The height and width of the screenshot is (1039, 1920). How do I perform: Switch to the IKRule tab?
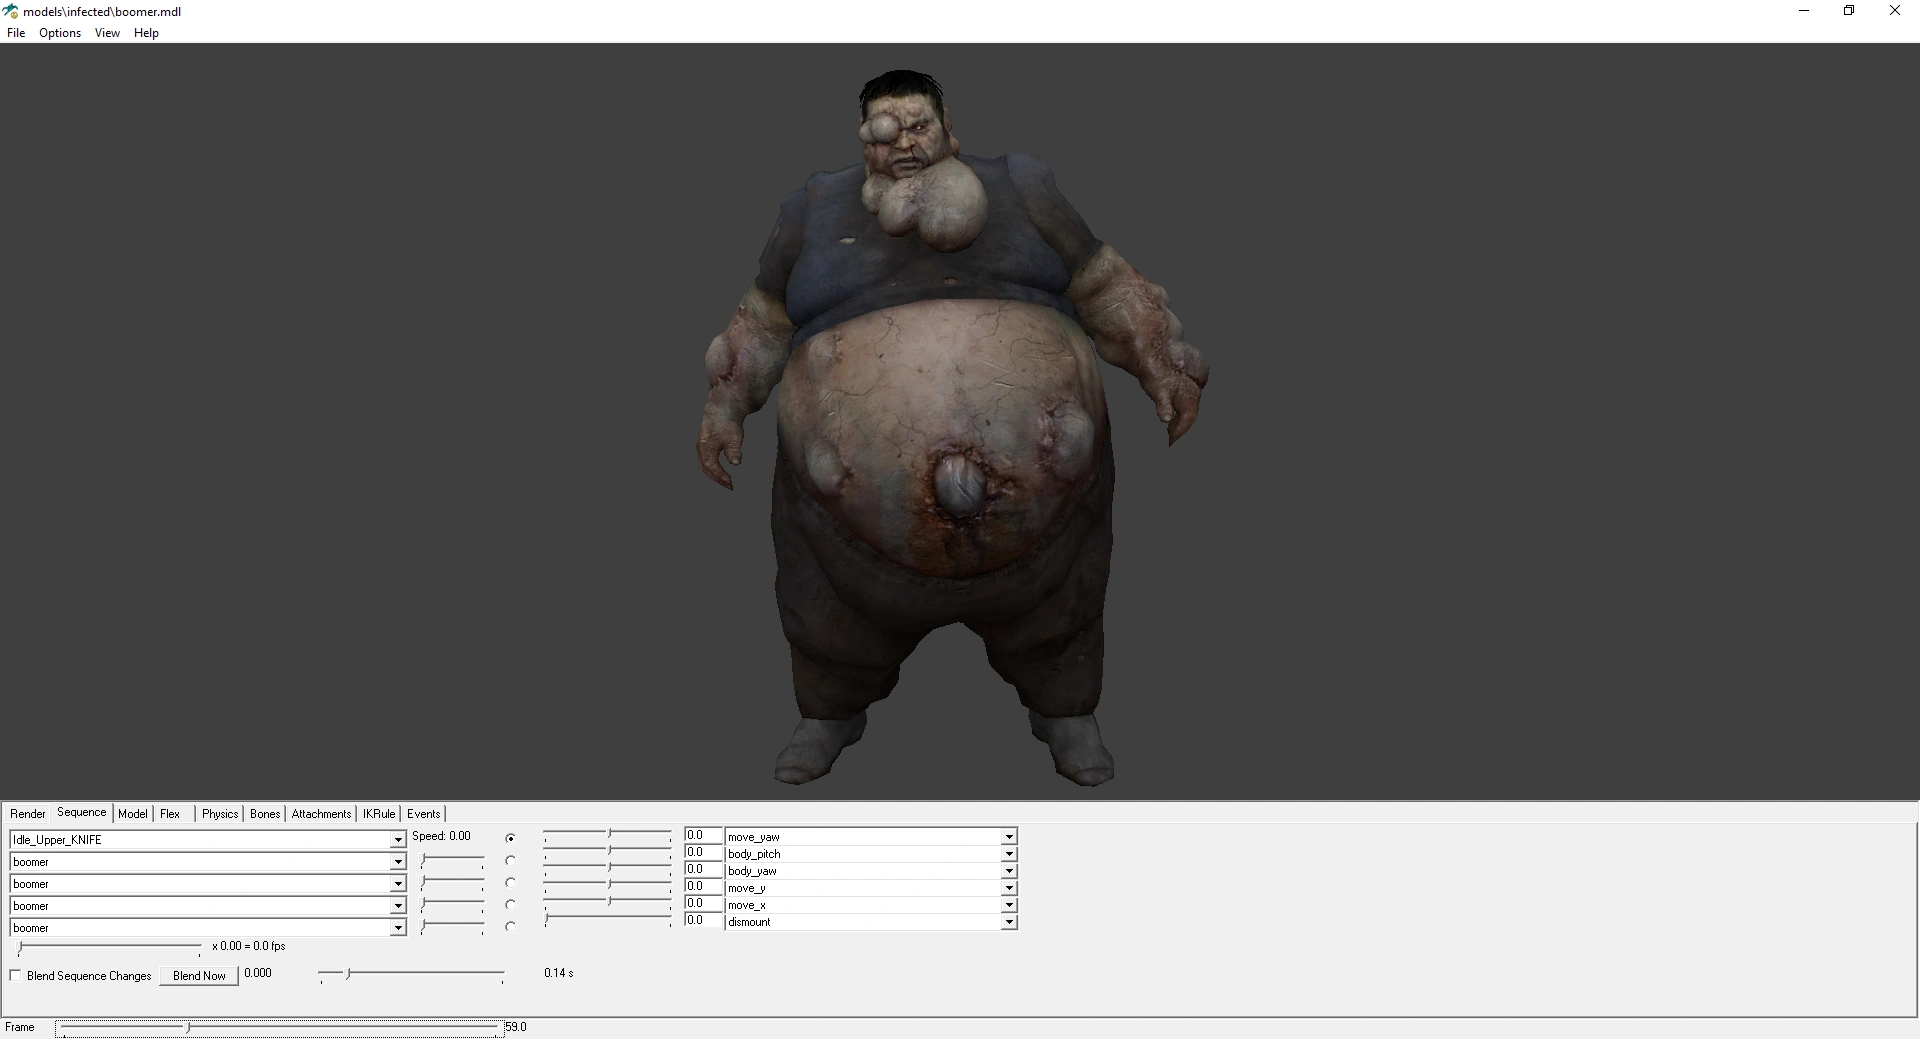pos(380,814)
